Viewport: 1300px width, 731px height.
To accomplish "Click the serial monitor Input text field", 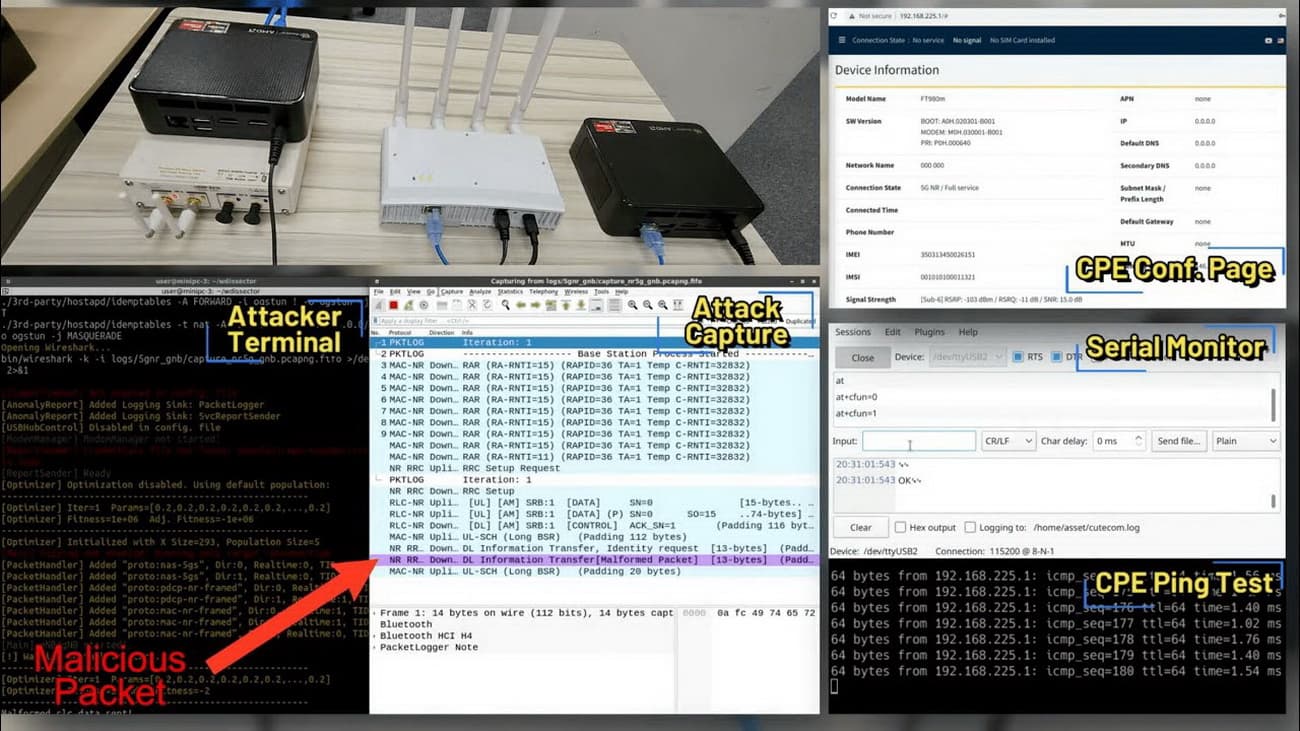I will [x=918, y=441].
